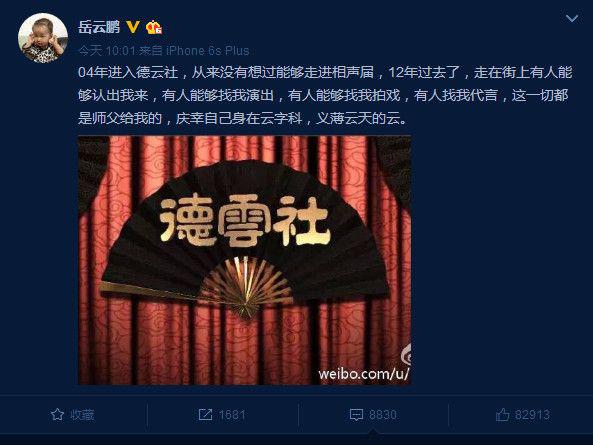Click 岳云鹏's baby avatar photo
This screenshot has height=445, width=593.
tap(43, 38)
